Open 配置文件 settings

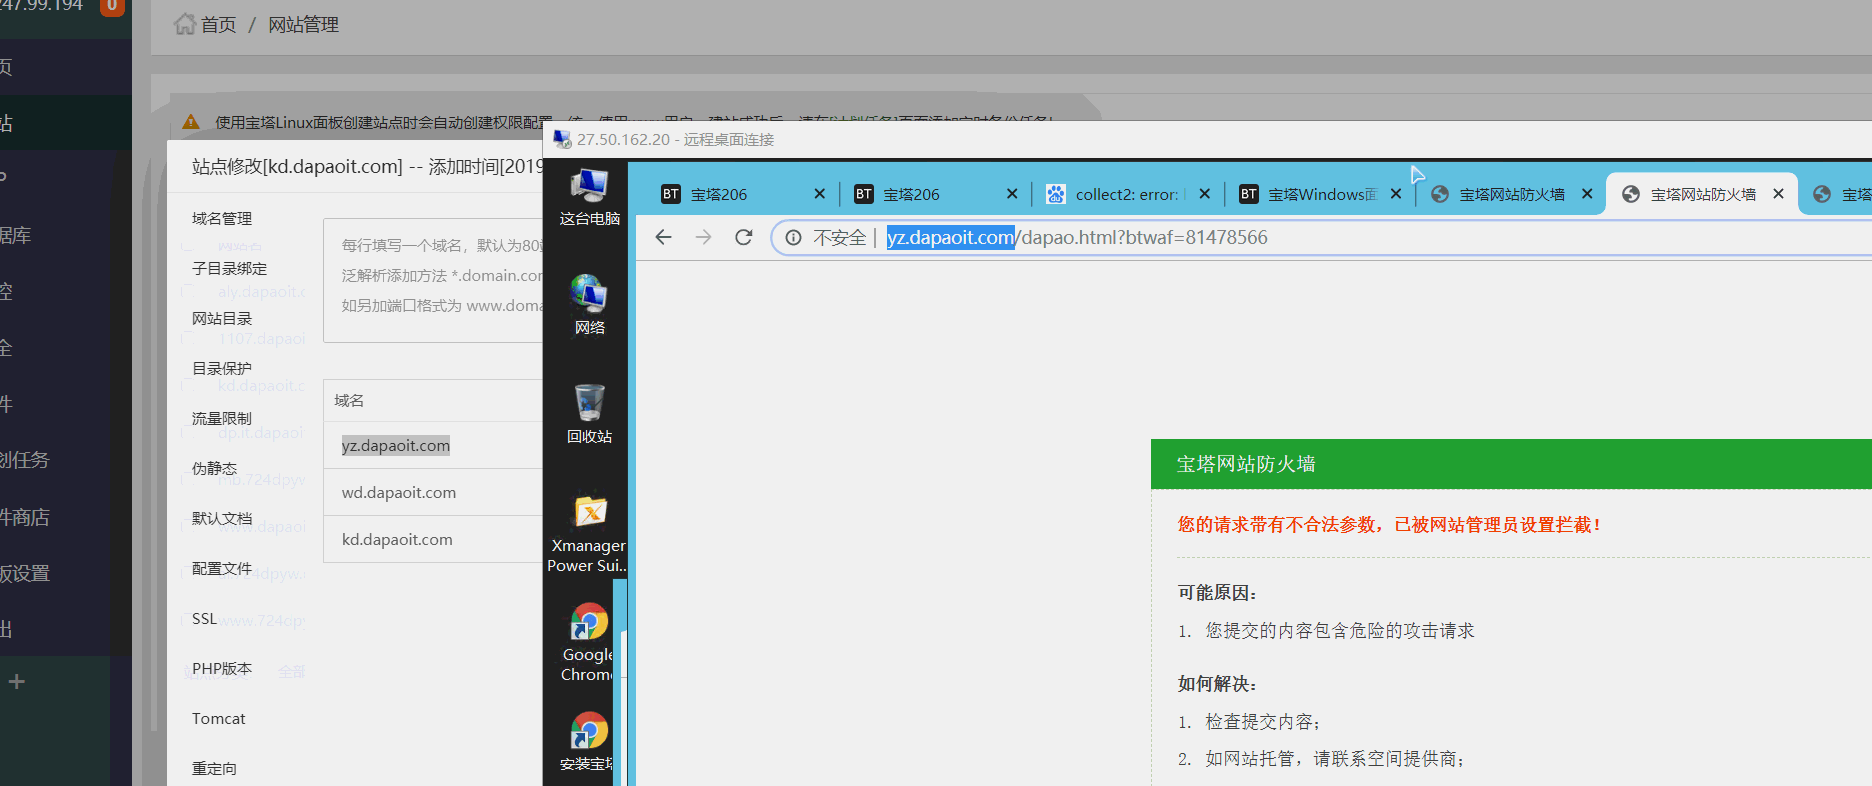pyautogui.click(x=222, y=568)
